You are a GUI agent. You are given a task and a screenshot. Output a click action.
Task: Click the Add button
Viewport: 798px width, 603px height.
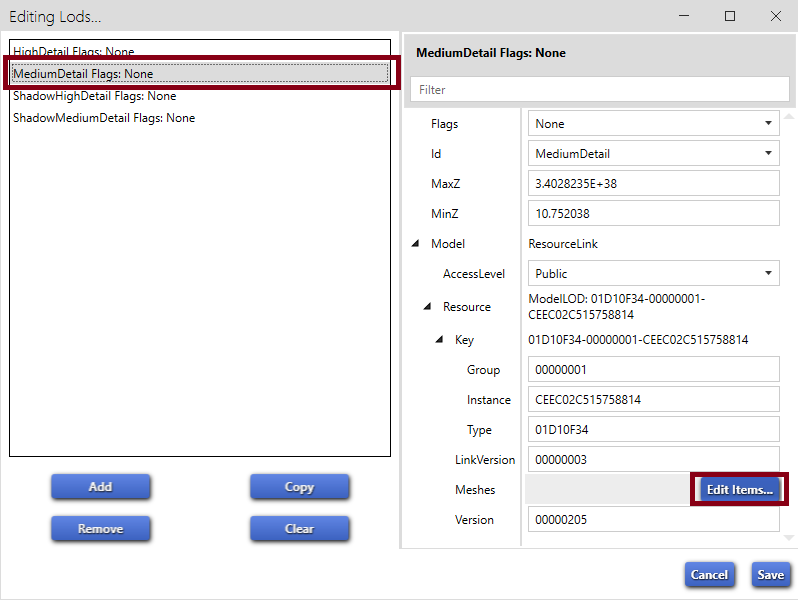click(100, 487)
